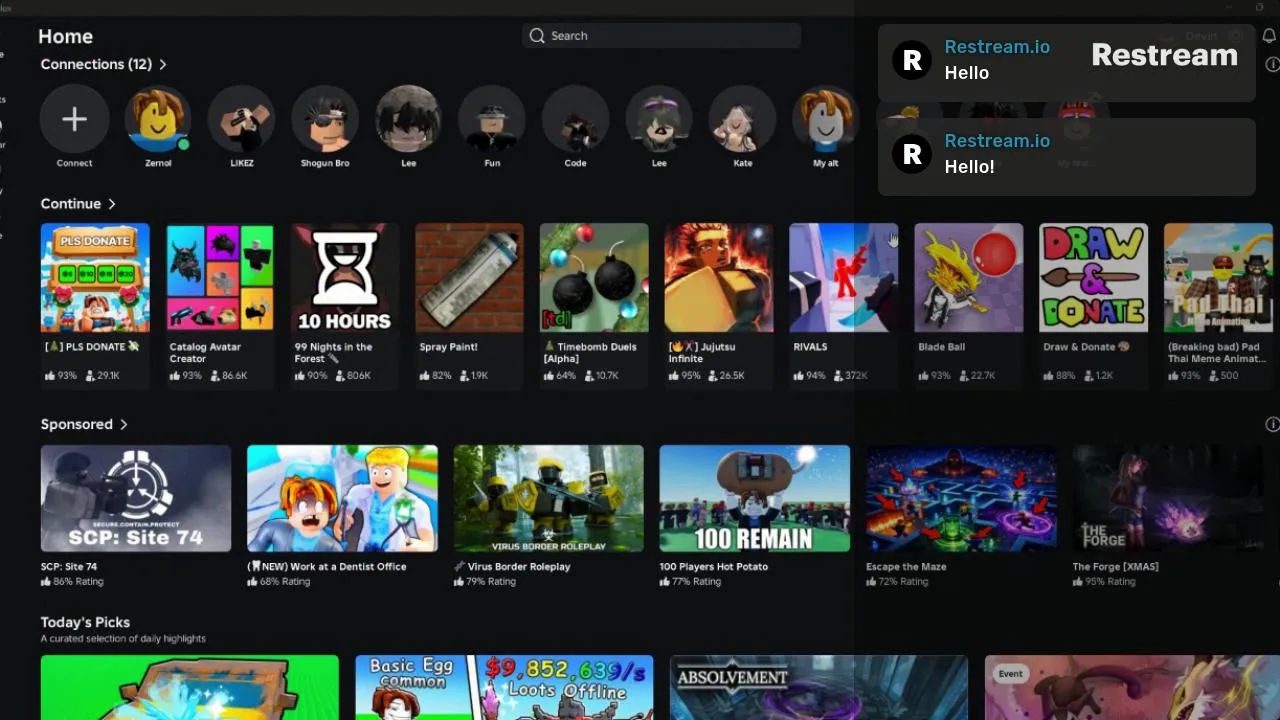
Task: Click the 100 Players Hot Potato title
Action: click(x=714, y=567)
